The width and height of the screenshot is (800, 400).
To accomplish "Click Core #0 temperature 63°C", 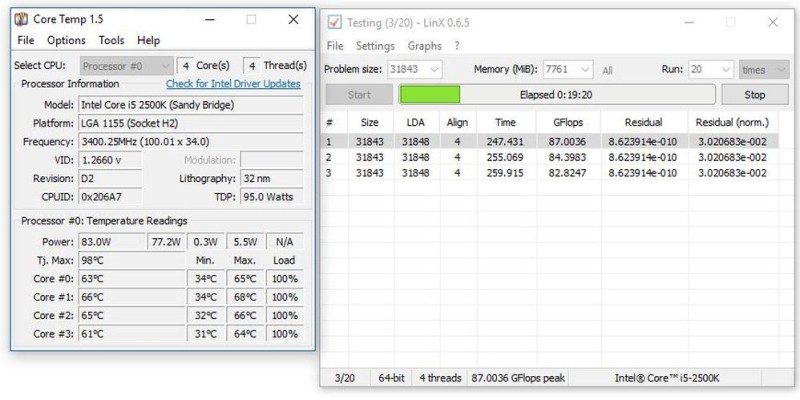I will 132,279.
